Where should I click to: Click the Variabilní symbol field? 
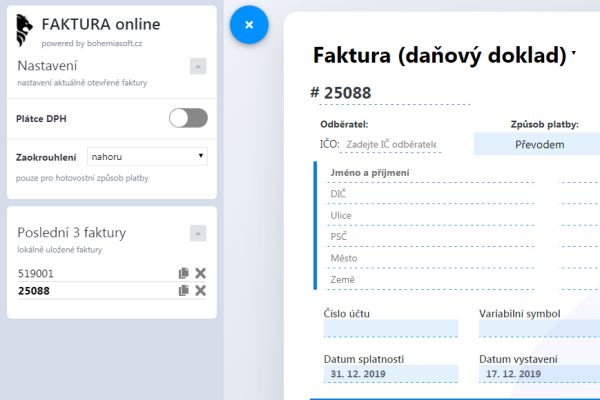540,328
